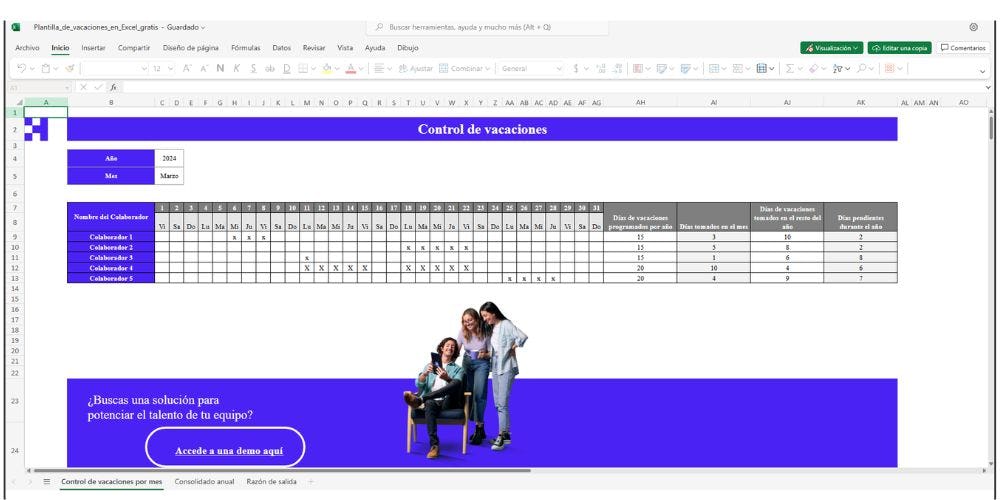Image resolution: width=1000 pixels, height=500 pixels.
Task: Click the Excel app logo icon
Action: point(16,27)
